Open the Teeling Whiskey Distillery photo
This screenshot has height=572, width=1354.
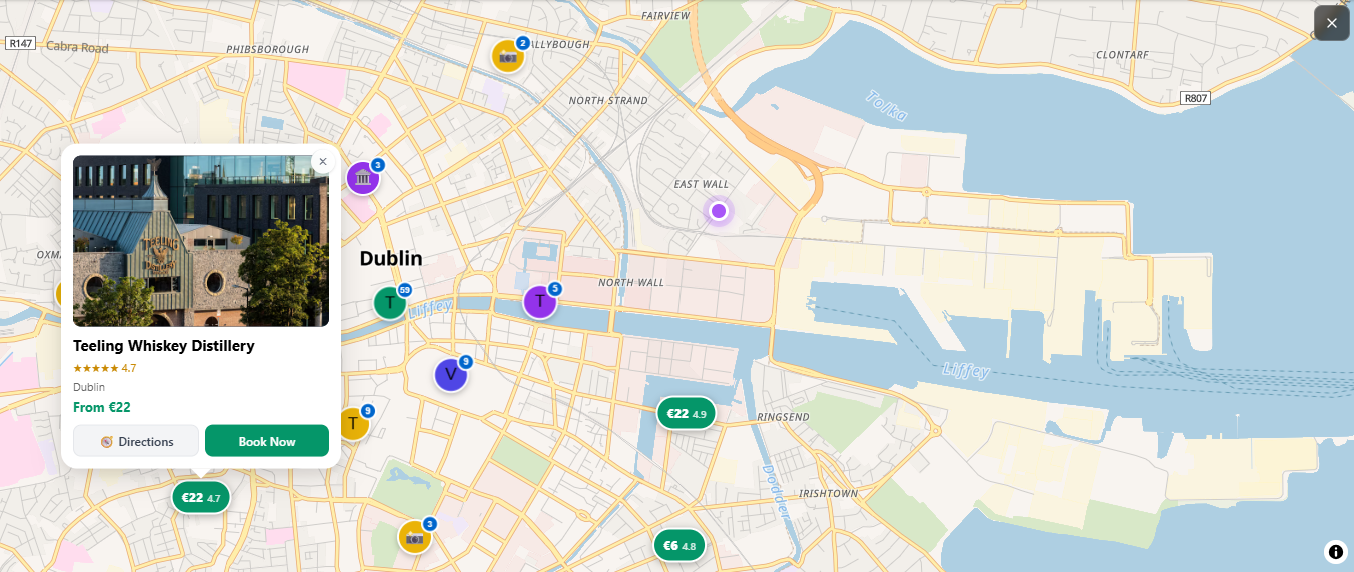coord(201,241)
